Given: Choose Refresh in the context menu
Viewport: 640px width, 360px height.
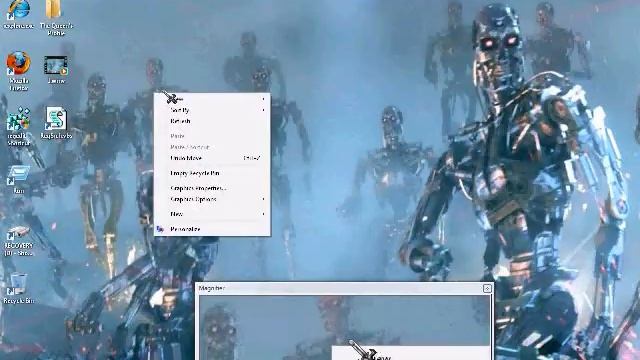Looking at the screenshot, I should [212, 121].
